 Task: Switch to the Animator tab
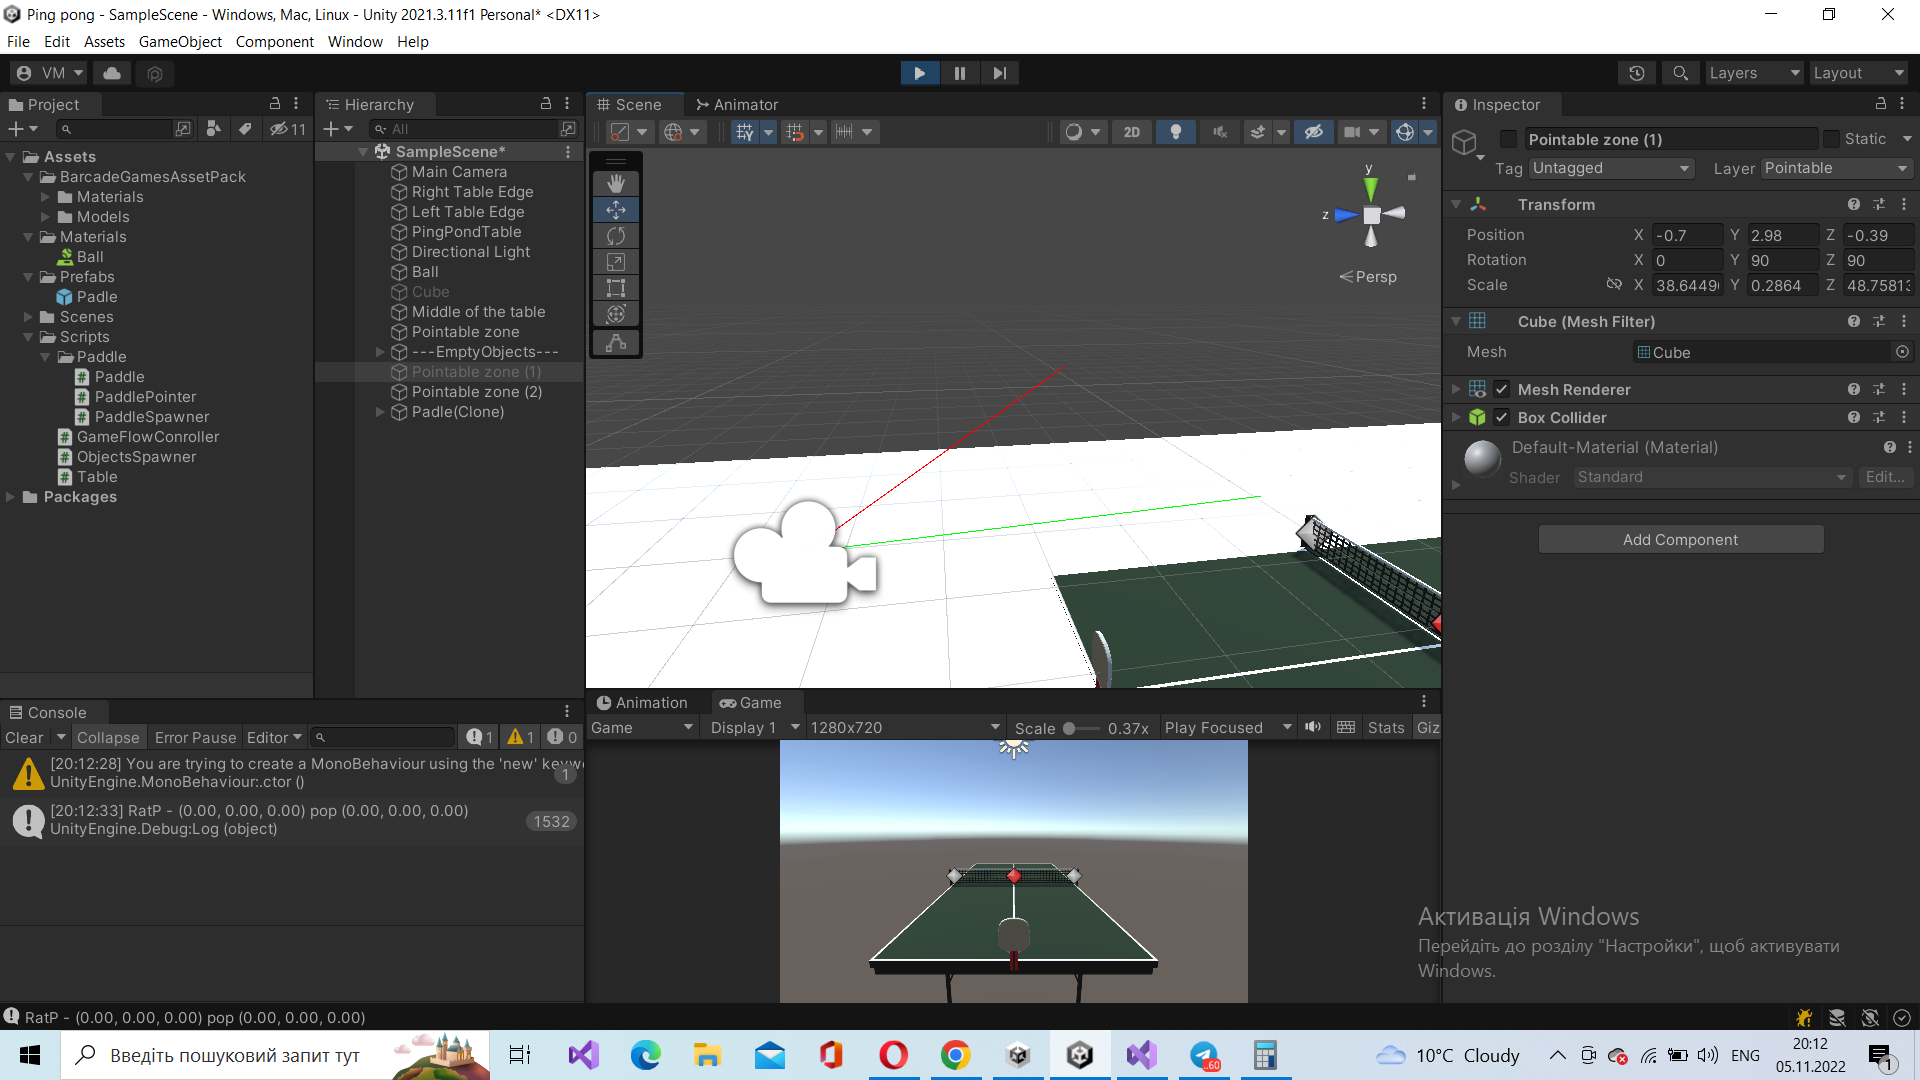737,104
